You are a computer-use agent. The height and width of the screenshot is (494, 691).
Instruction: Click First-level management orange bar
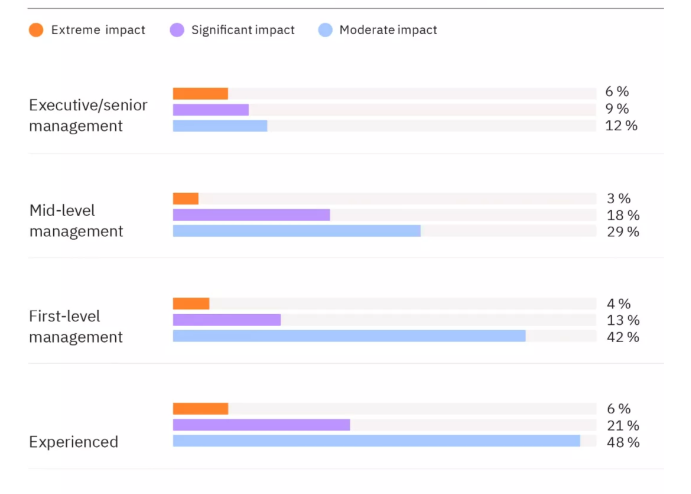[191, 303]
